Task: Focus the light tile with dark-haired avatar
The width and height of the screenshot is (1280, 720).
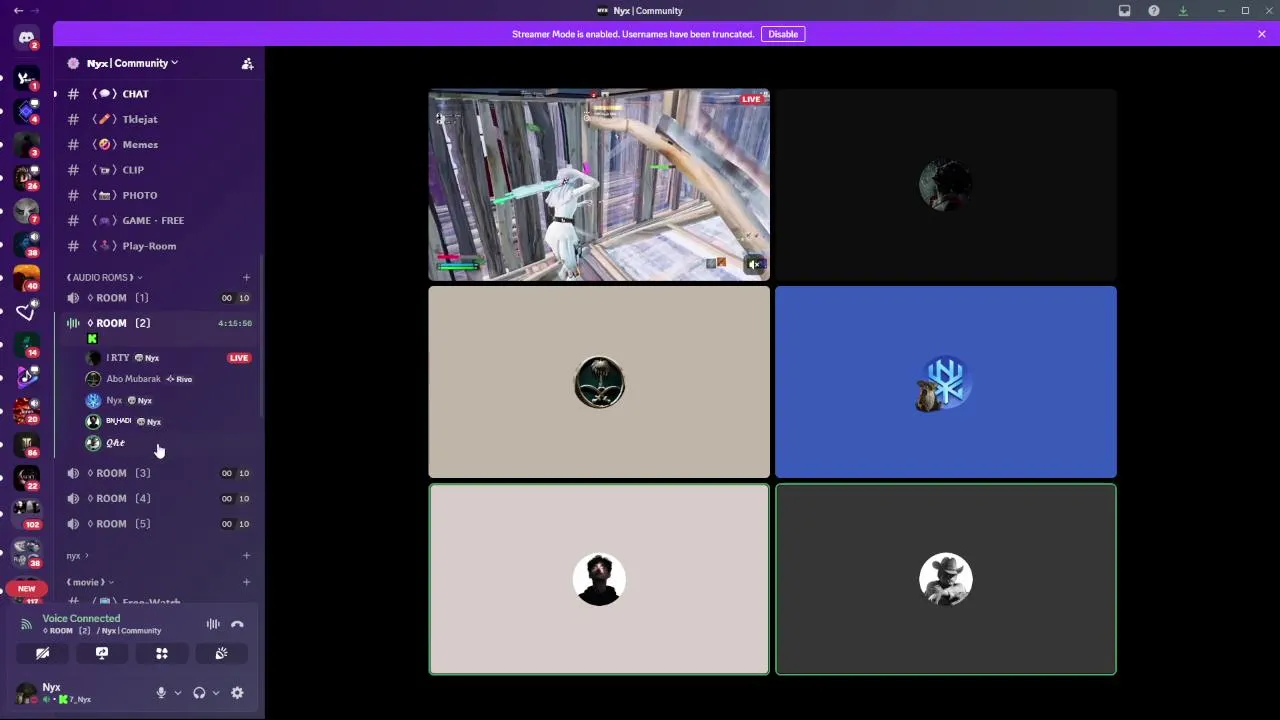Action: point(599,579)
